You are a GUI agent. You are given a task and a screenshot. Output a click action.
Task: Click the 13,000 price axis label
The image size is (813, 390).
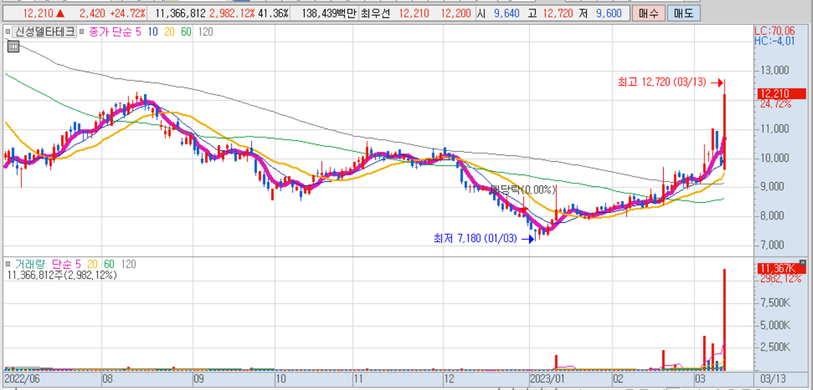[775, 71]
